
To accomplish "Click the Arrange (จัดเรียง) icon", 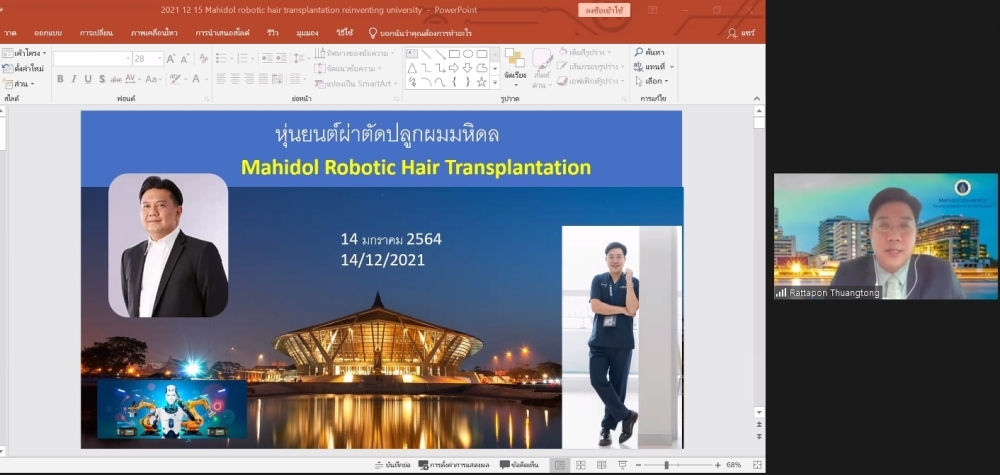I will pyautogui.click(x=515, y=66).
